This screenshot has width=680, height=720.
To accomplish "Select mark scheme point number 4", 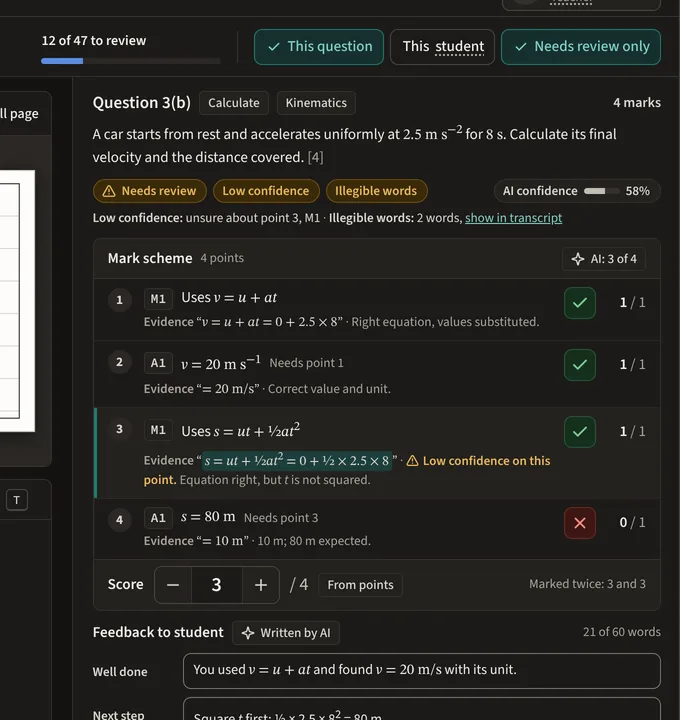I will [x=119, y=520].
